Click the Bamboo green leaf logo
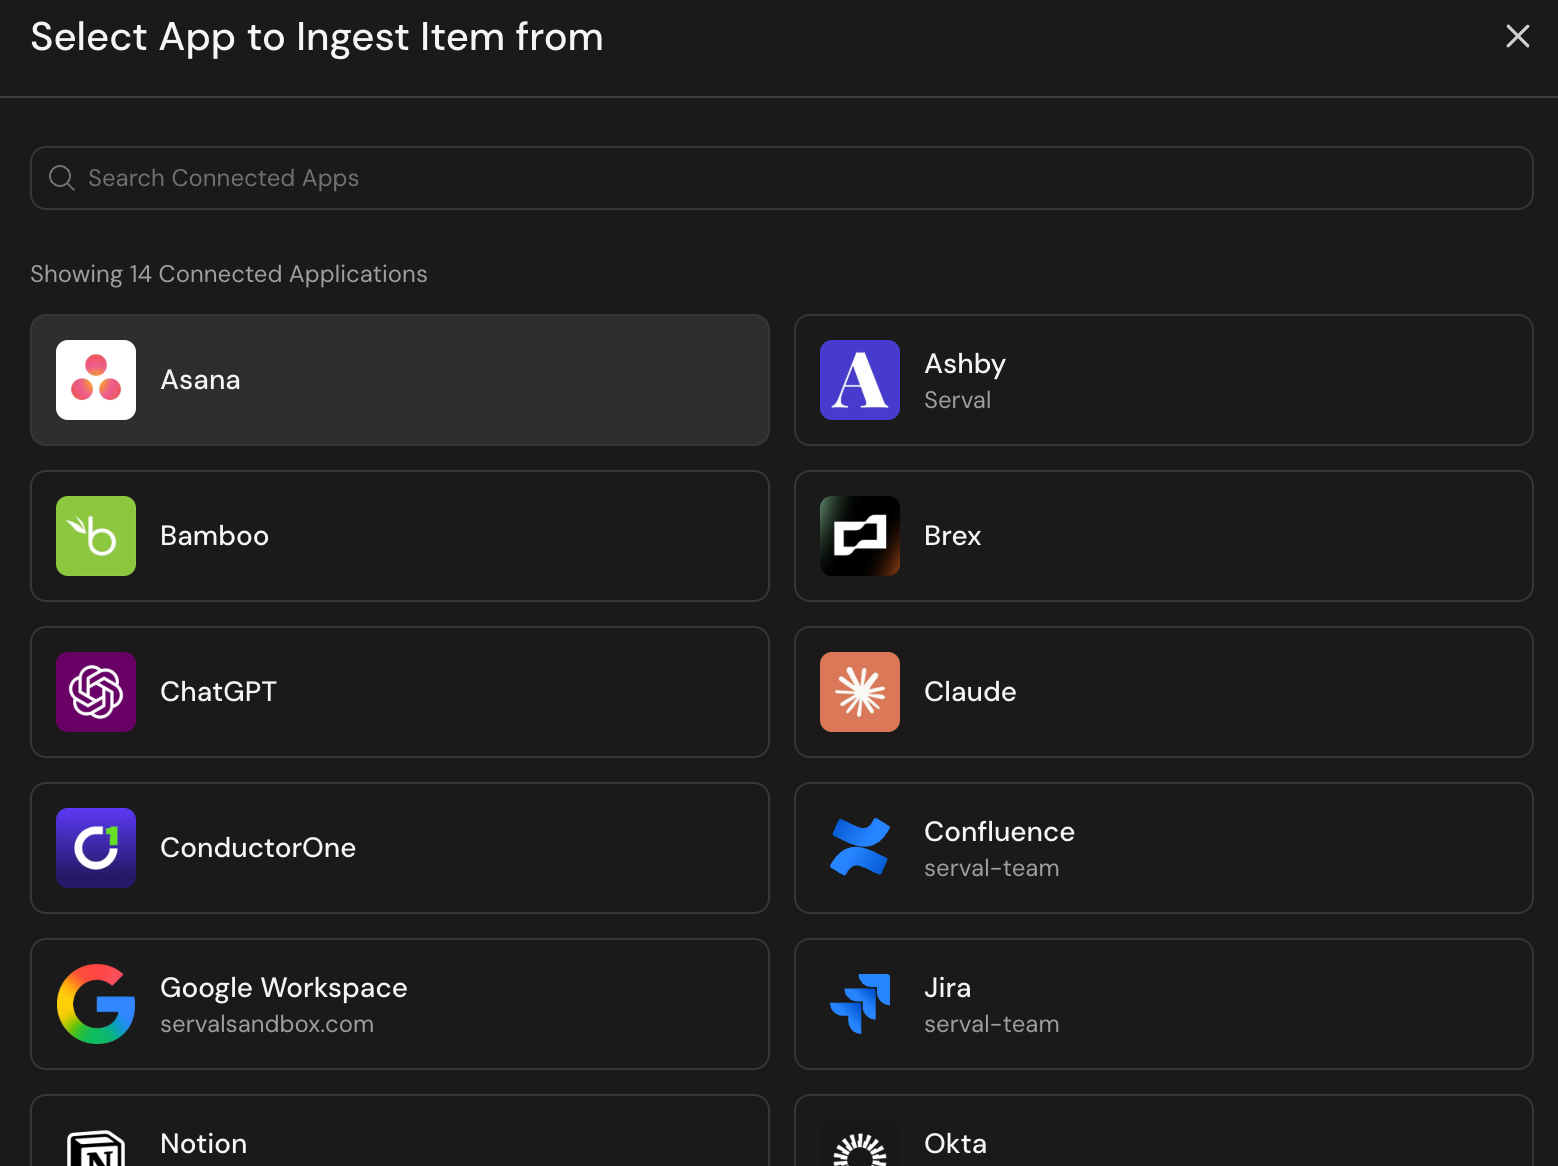 coord(96,536)
